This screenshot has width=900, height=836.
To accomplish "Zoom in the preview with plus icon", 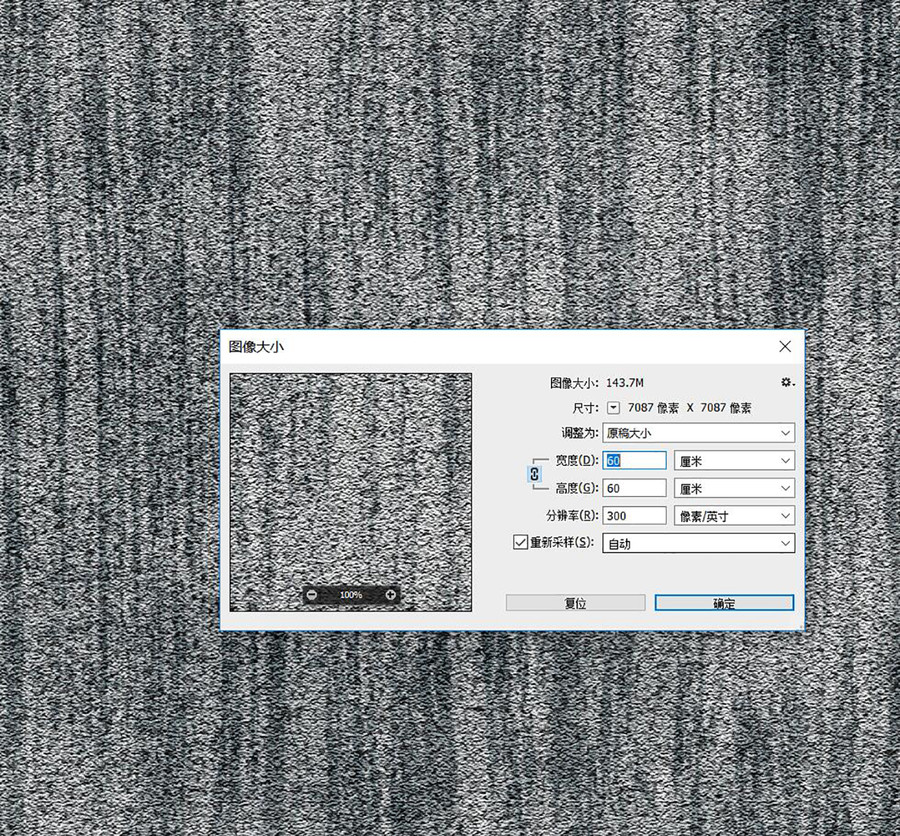I will point(390,595).
